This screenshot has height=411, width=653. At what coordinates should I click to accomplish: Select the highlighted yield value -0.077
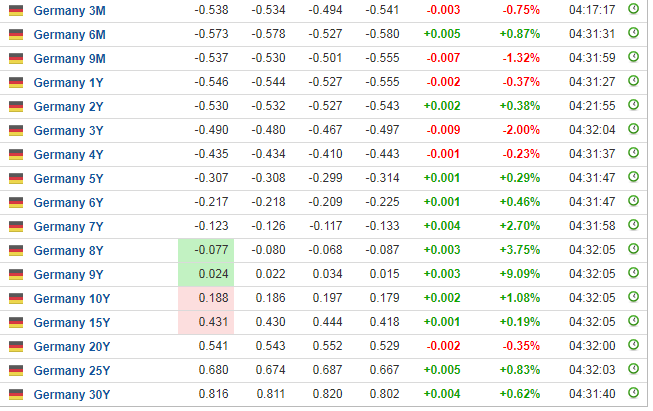point(211,250)
